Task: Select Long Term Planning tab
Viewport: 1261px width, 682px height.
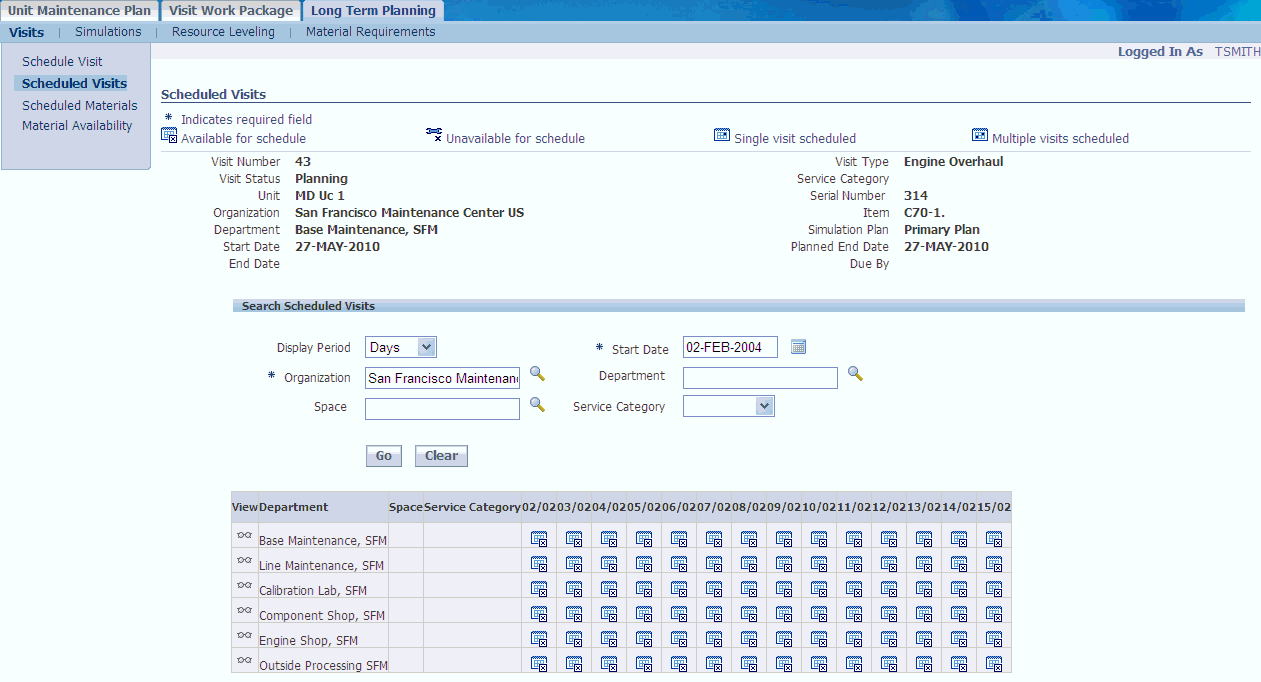Action: tap(373, 11)
